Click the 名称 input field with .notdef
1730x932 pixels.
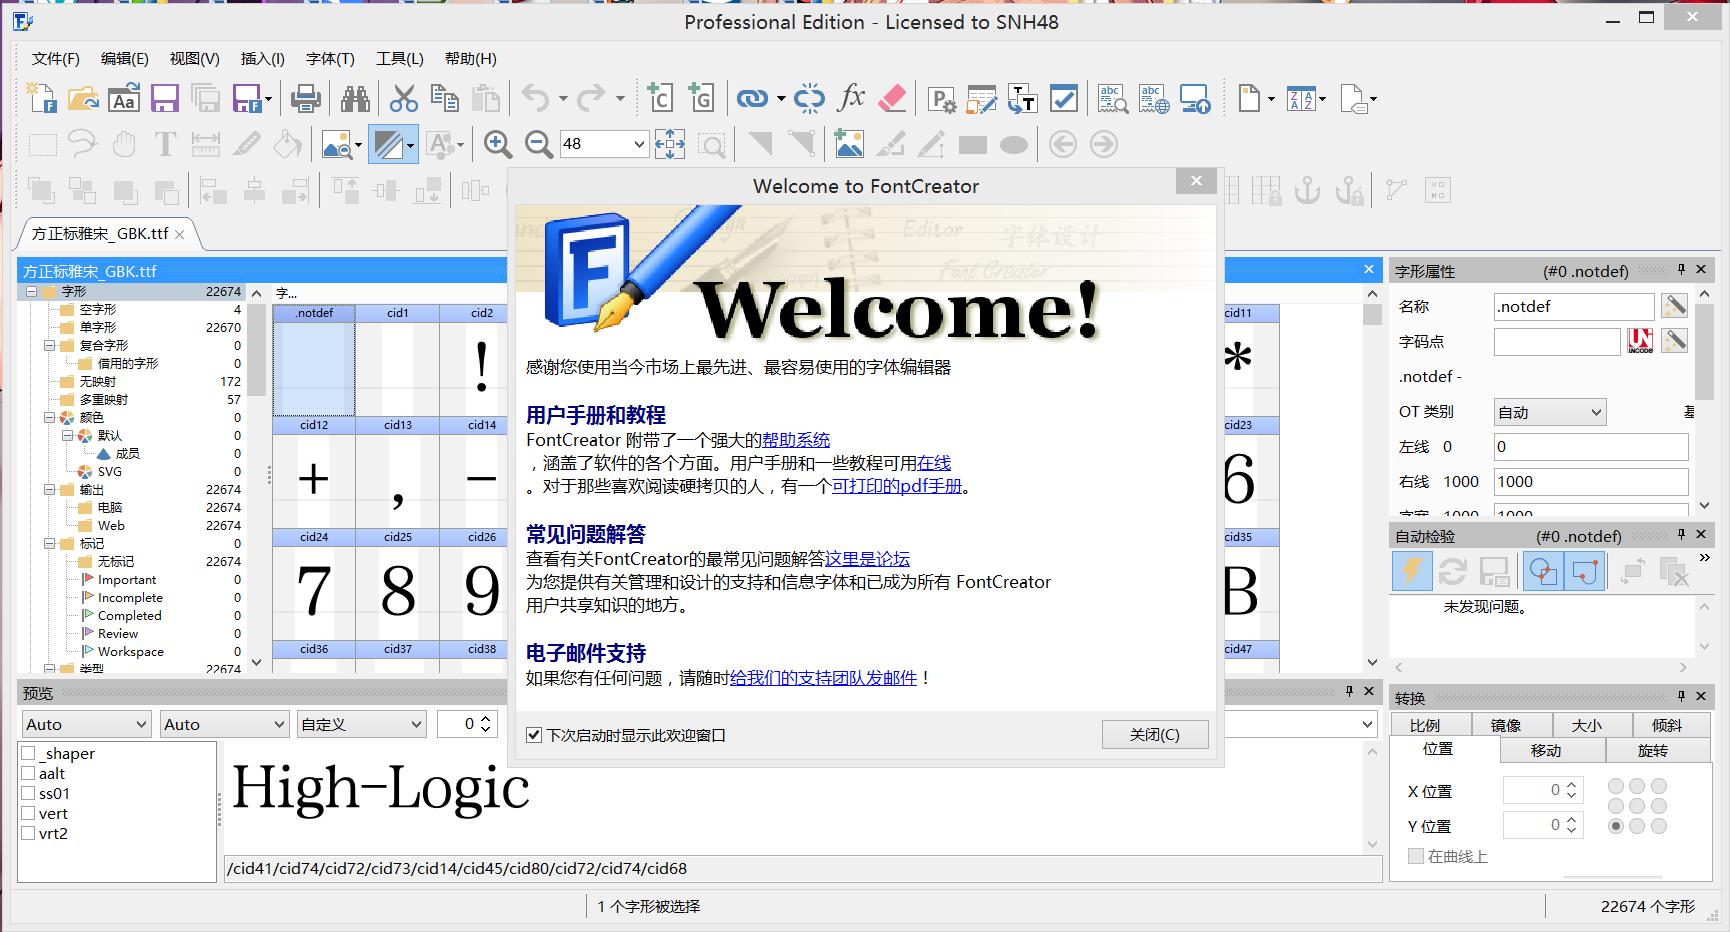pyautogui.click(x=1574, y=306)
